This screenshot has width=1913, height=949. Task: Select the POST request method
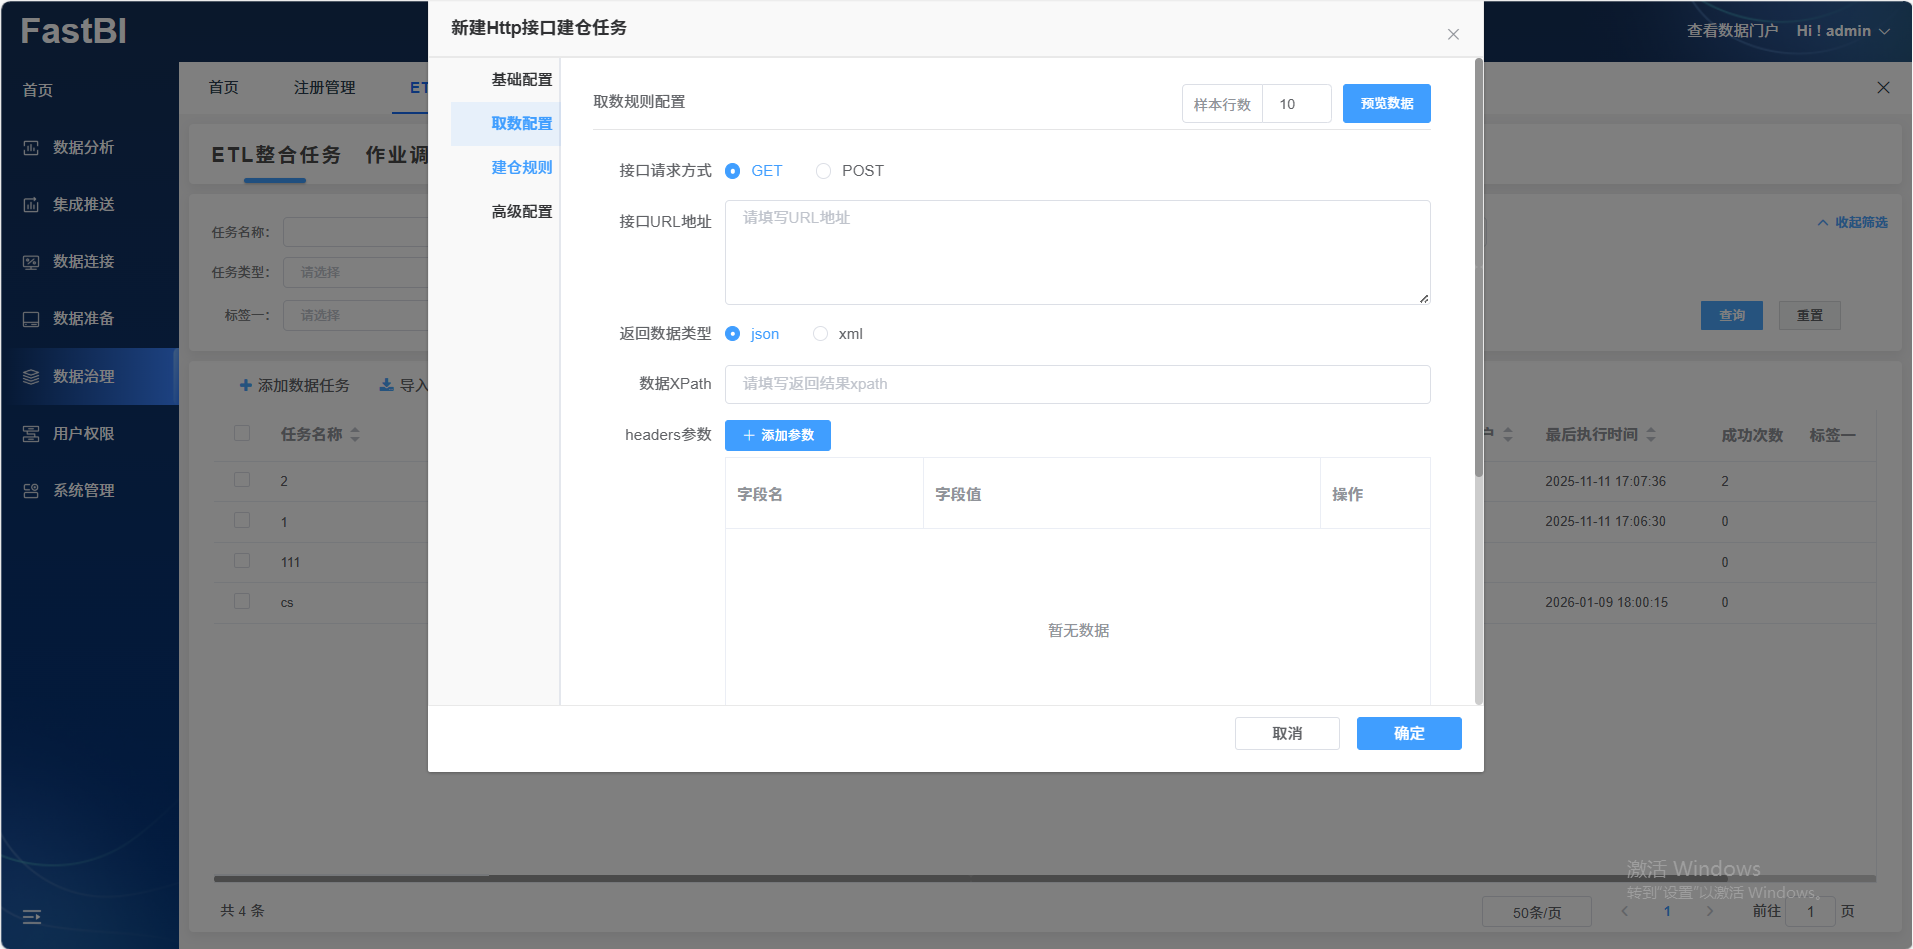[823, 170]
